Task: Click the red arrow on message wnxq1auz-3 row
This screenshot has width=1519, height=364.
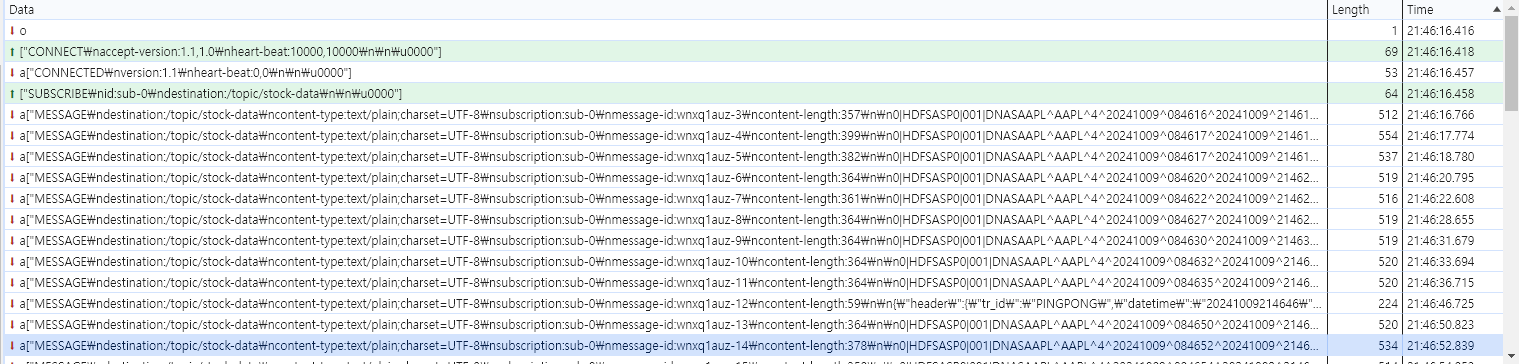Action: click(12, 115)
